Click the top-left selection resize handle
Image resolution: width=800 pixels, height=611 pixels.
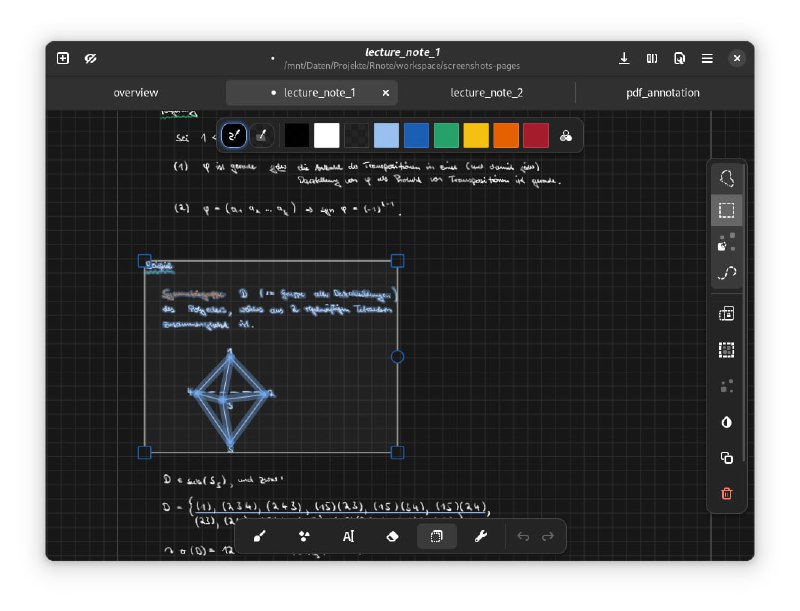(144, 260)
